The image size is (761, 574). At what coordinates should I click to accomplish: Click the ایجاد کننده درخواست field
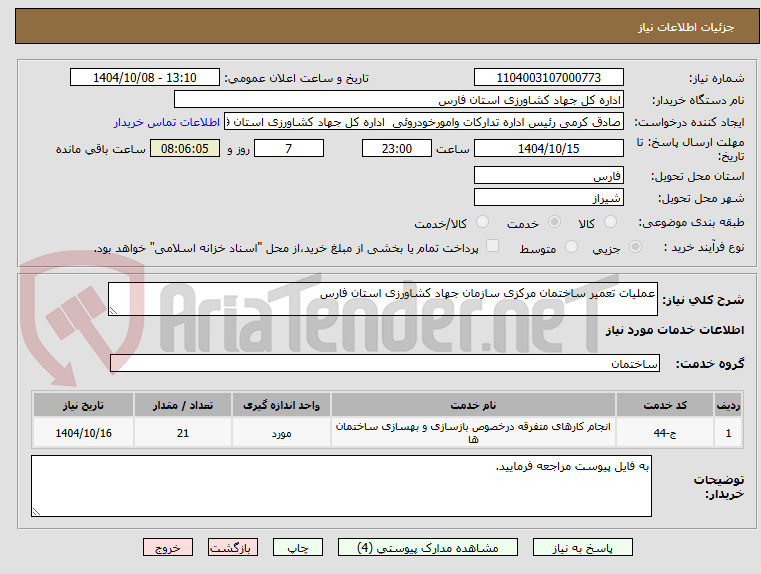424,122
